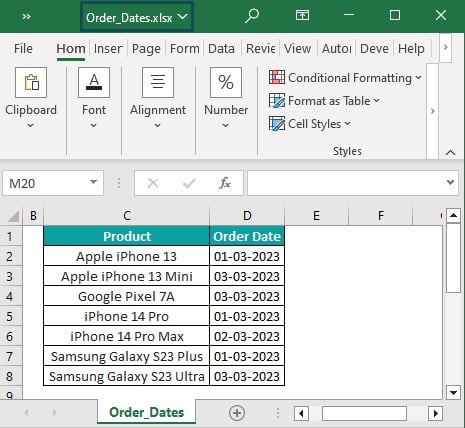
Task: Open the Name Box dropdown arrow
Action: (94, 182)
